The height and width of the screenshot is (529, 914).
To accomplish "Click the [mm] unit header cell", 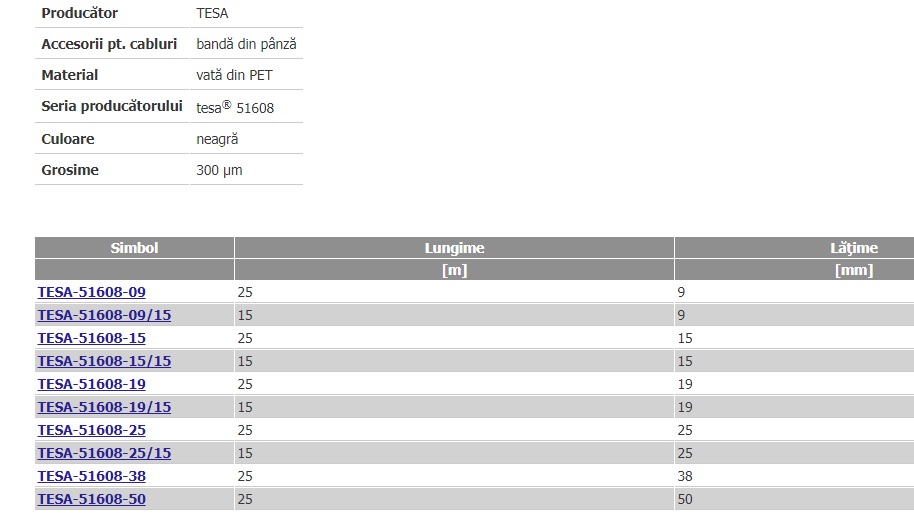I will [x=853, y=270].
